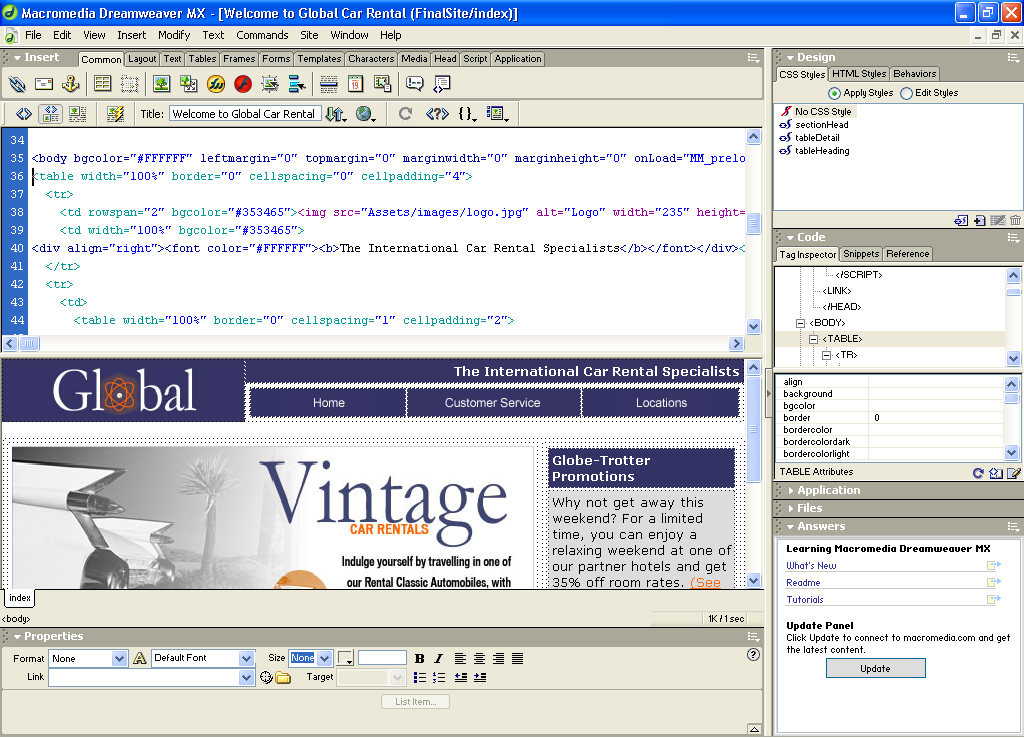Click the Hyperlink insert icon
This screenshot has height=738, width=1024.
[x=17, y=84]
